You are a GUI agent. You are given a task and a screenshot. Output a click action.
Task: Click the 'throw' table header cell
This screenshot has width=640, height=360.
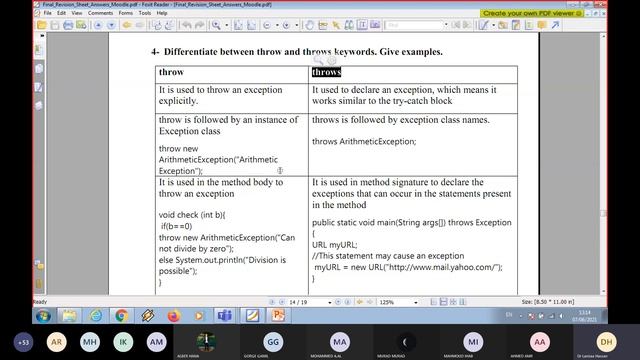coord(231,74)
